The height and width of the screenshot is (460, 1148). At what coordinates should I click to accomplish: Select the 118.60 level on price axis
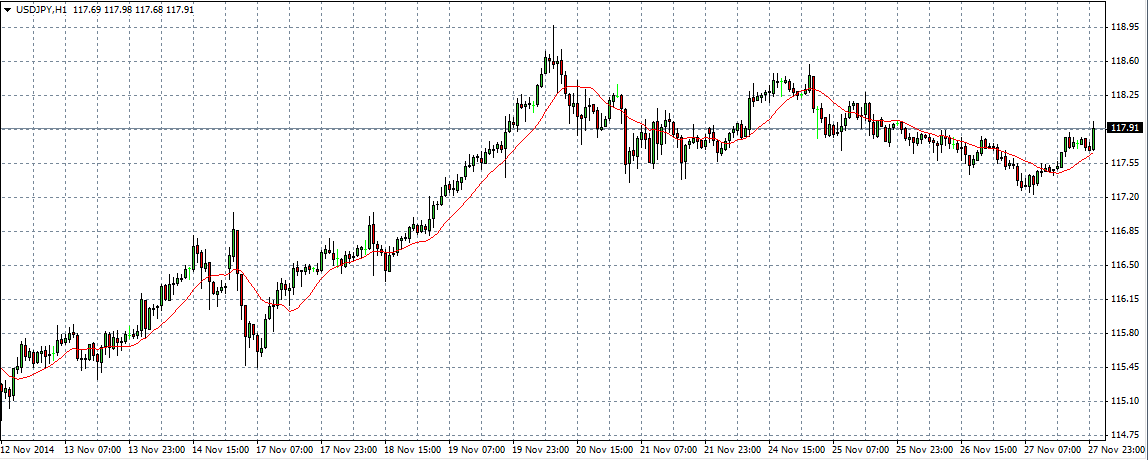1126,60
